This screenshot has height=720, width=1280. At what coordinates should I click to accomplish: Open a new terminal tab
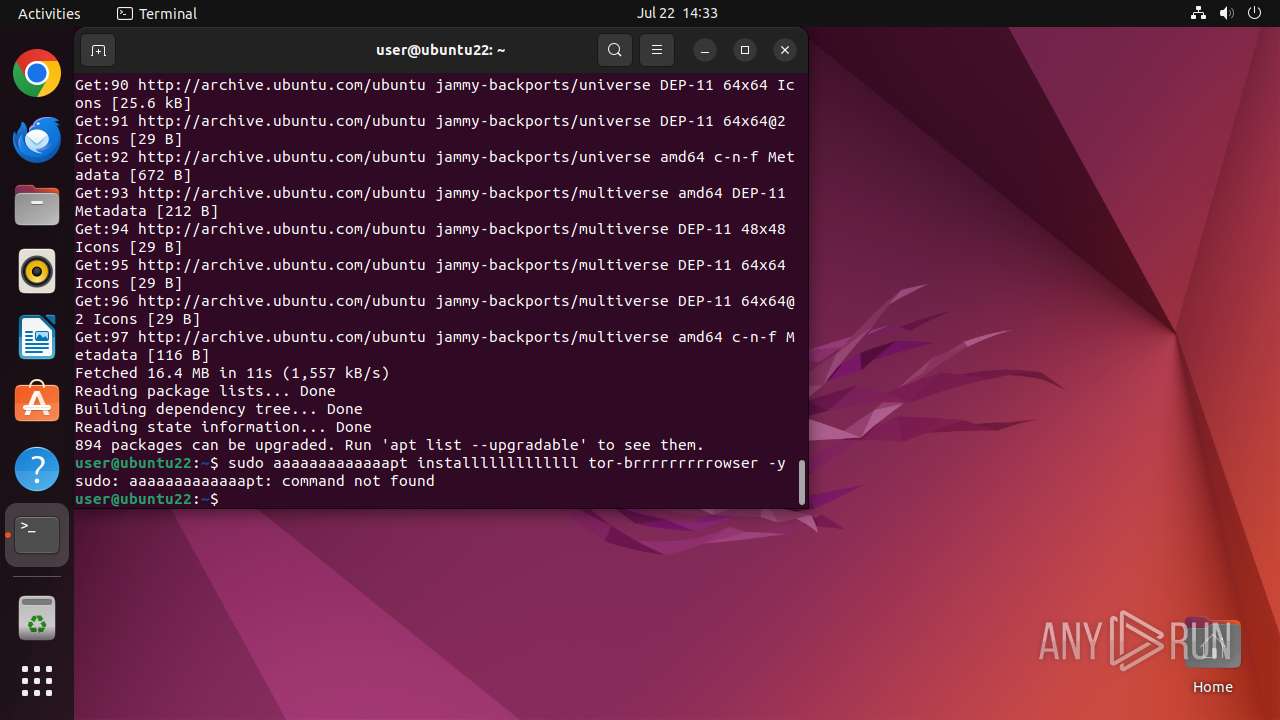(97, 50)
